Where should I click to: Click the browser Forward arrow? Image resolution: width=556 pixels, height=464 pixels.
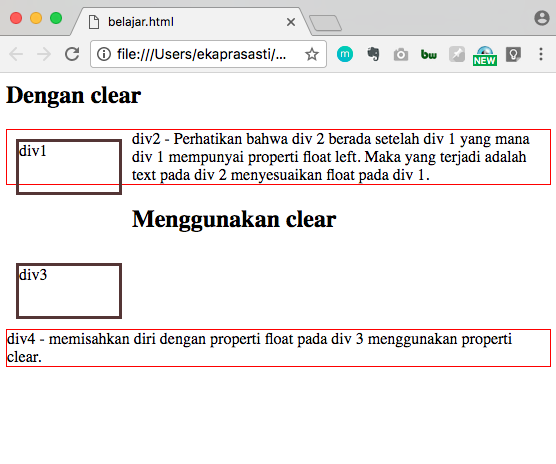click(44, 54)
